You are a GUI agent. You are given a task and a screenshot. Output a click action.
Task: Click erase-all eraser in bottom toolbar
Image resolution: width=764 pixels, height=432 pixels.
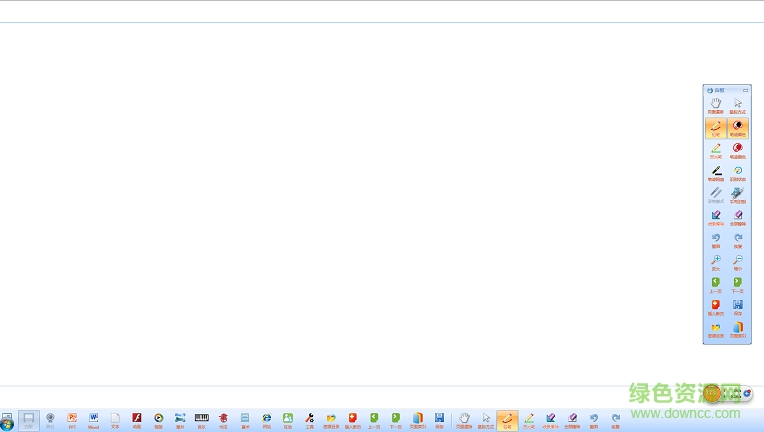pos(573,420)
